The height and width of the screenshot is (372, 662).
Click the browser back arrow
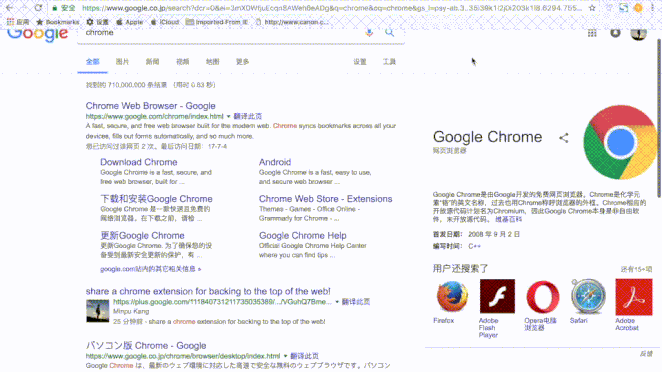9,8
